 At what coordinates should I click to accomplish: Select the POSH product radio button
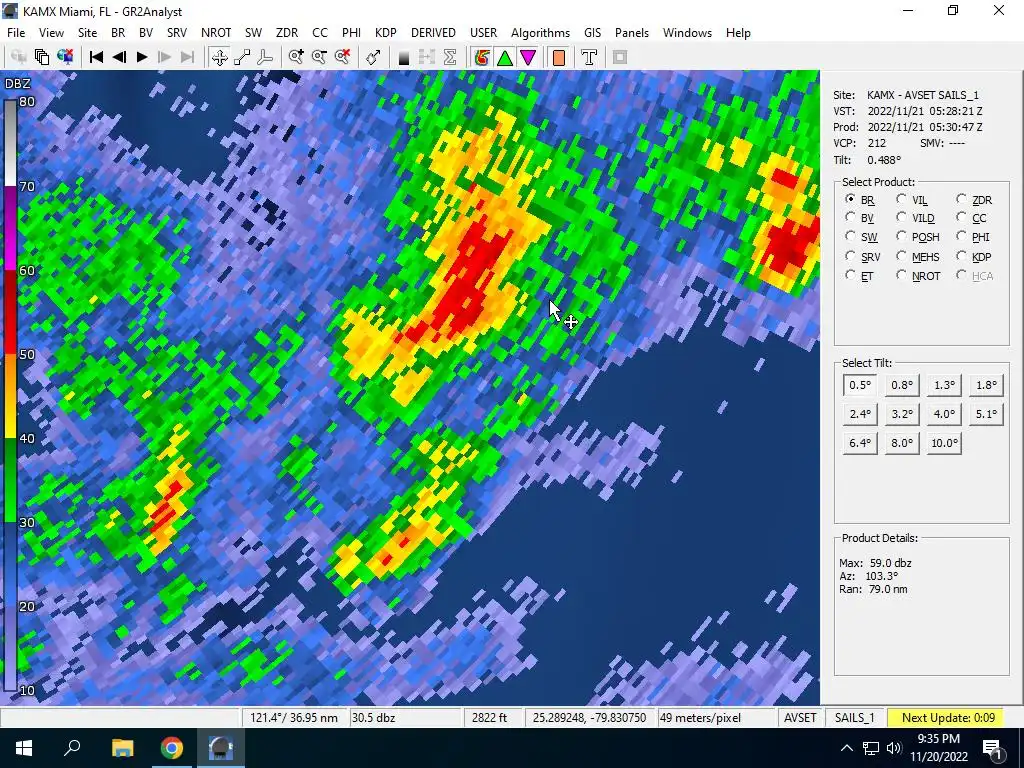point(901,236)
